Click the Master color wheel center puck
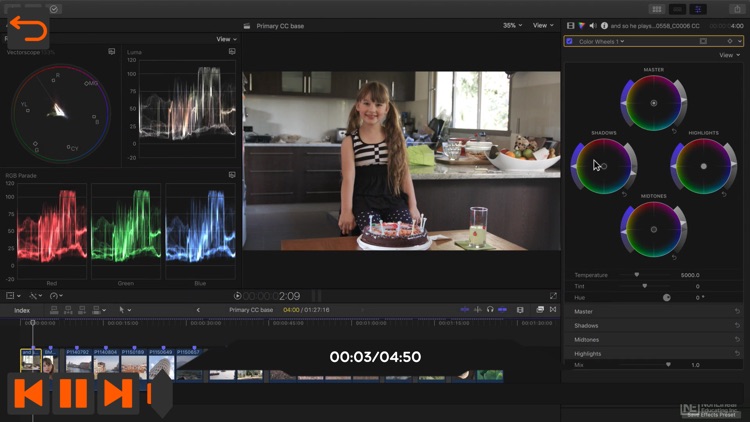The image size is (750, 422). click(x=654, y=103)
